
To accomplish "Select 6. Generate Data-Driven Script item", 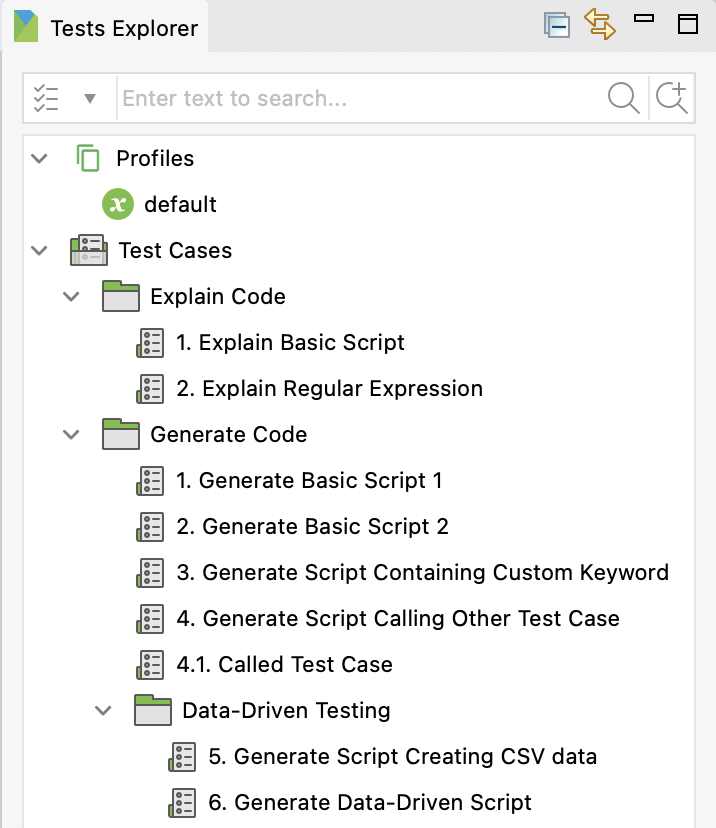I will click(370, 802).
